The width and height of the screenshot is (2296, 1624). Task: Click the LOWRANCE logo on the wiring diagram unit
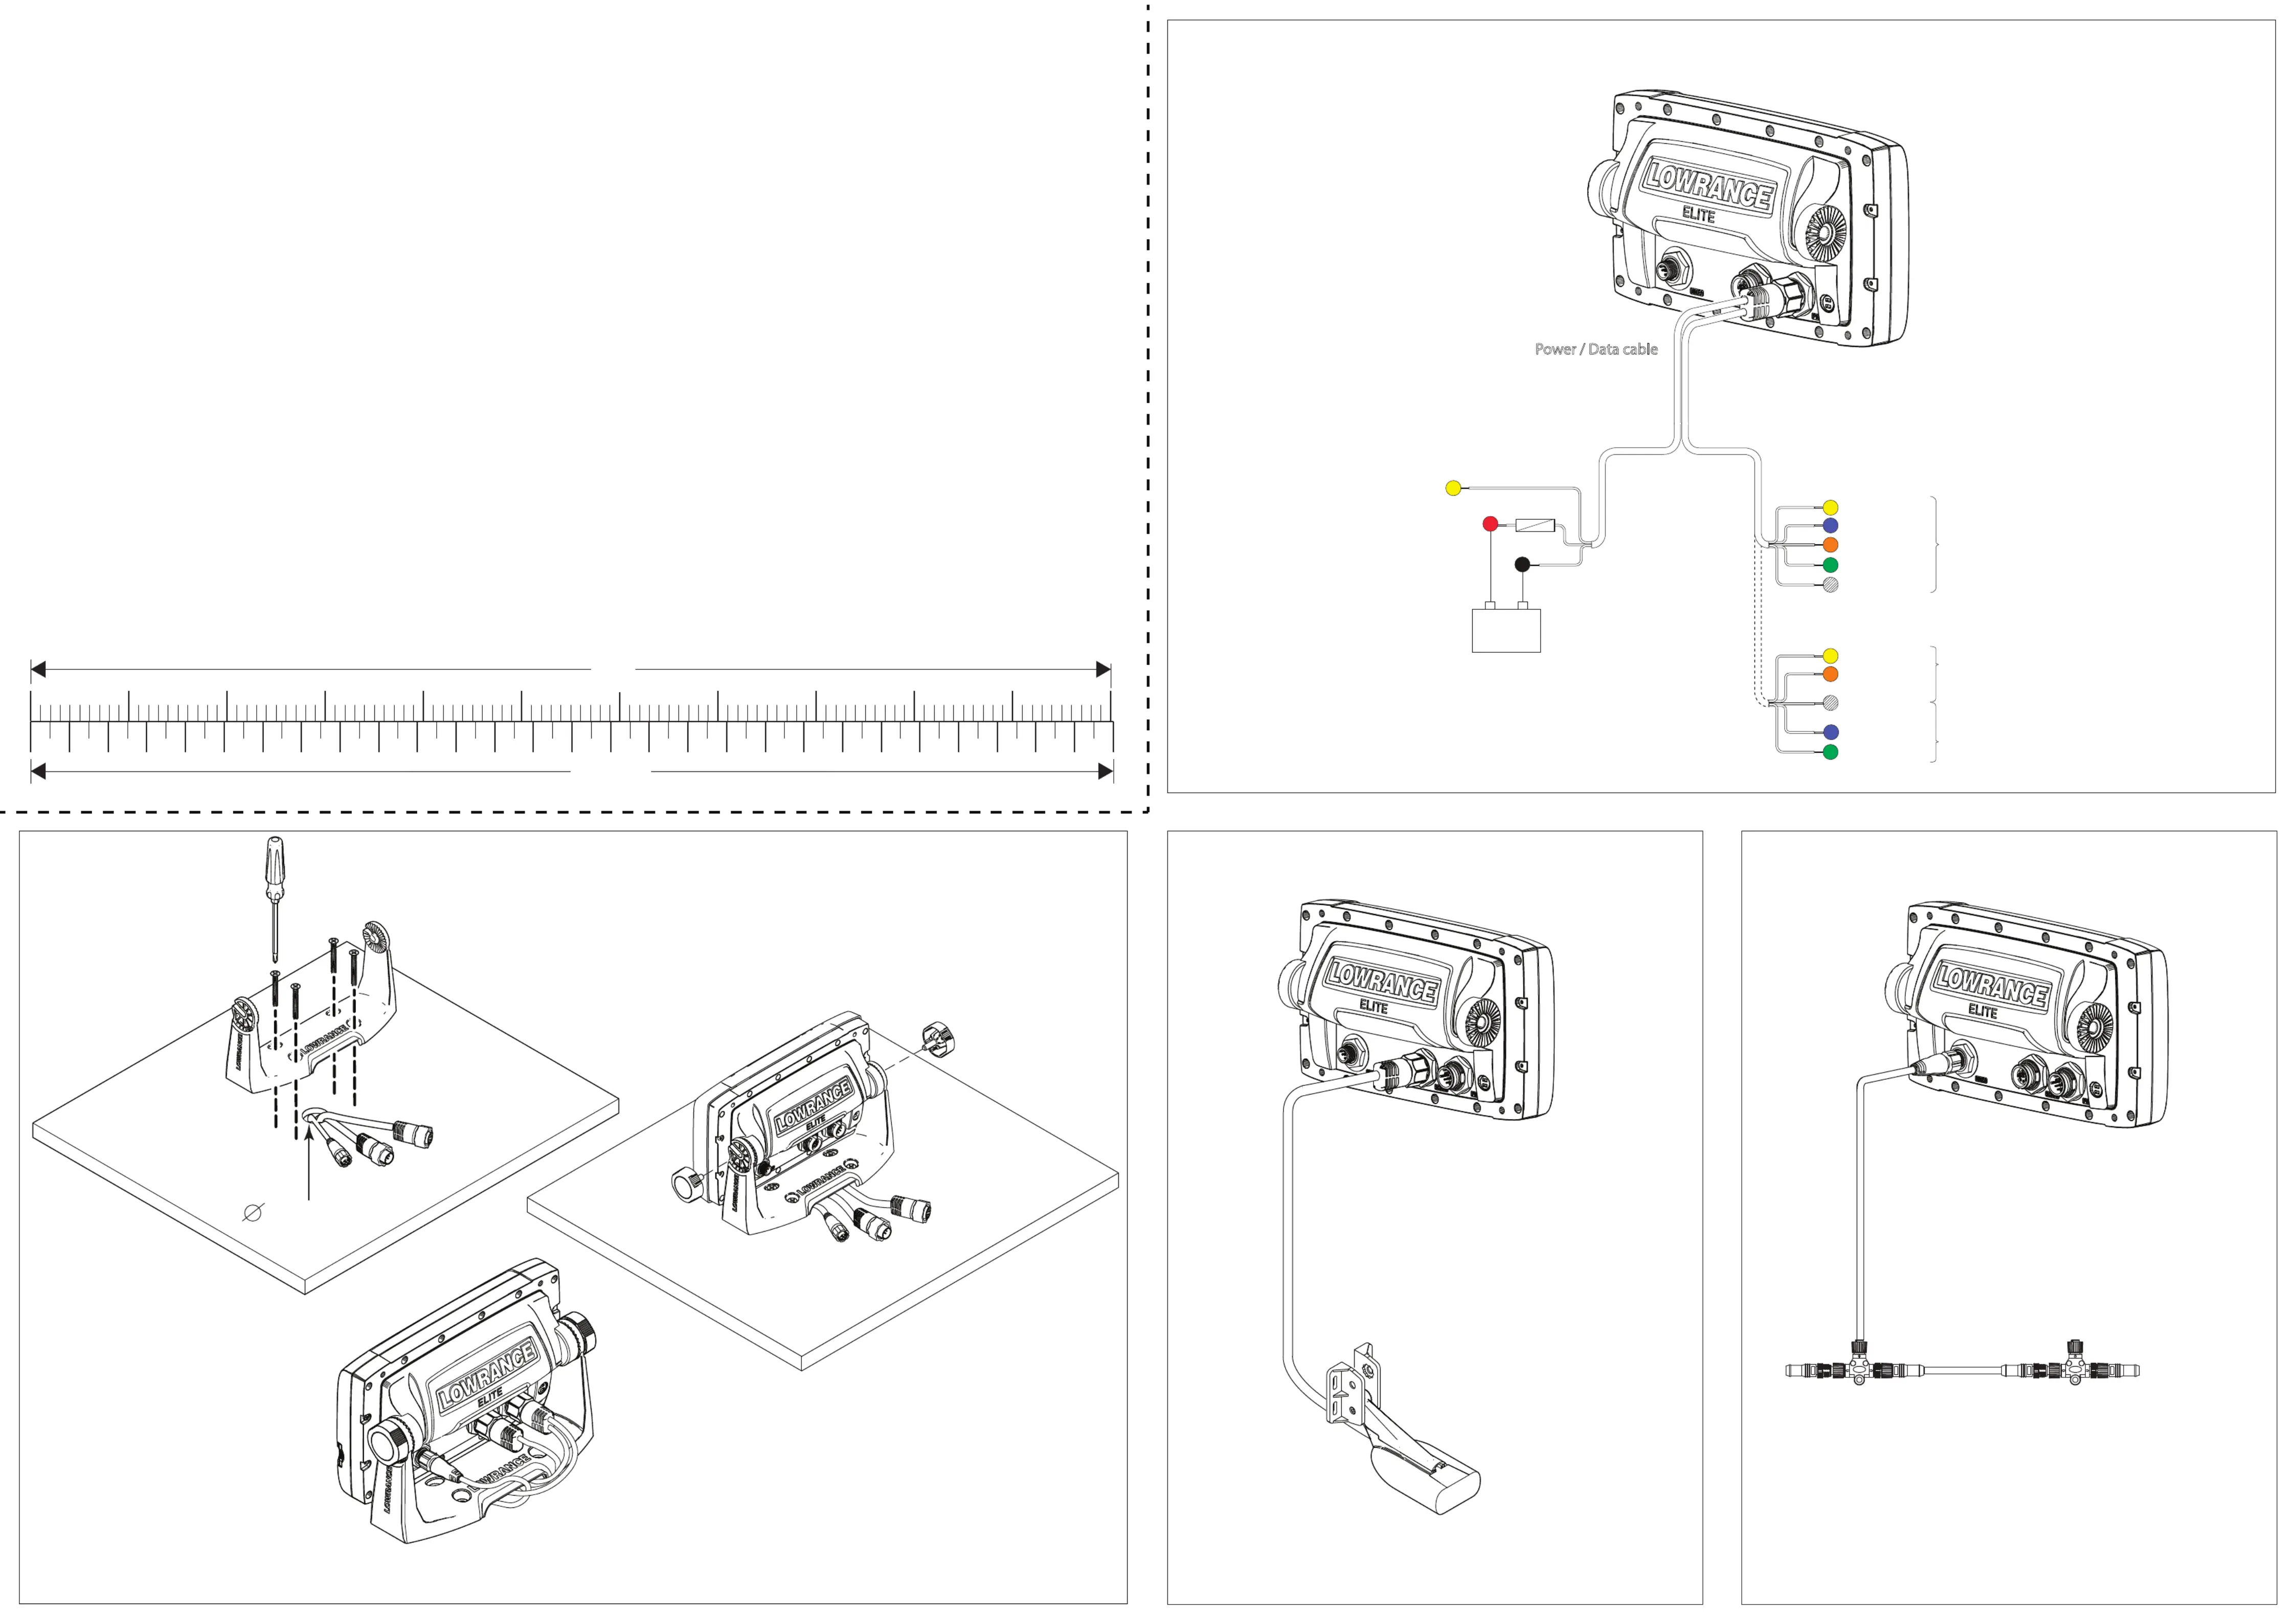click(1709, 187)
